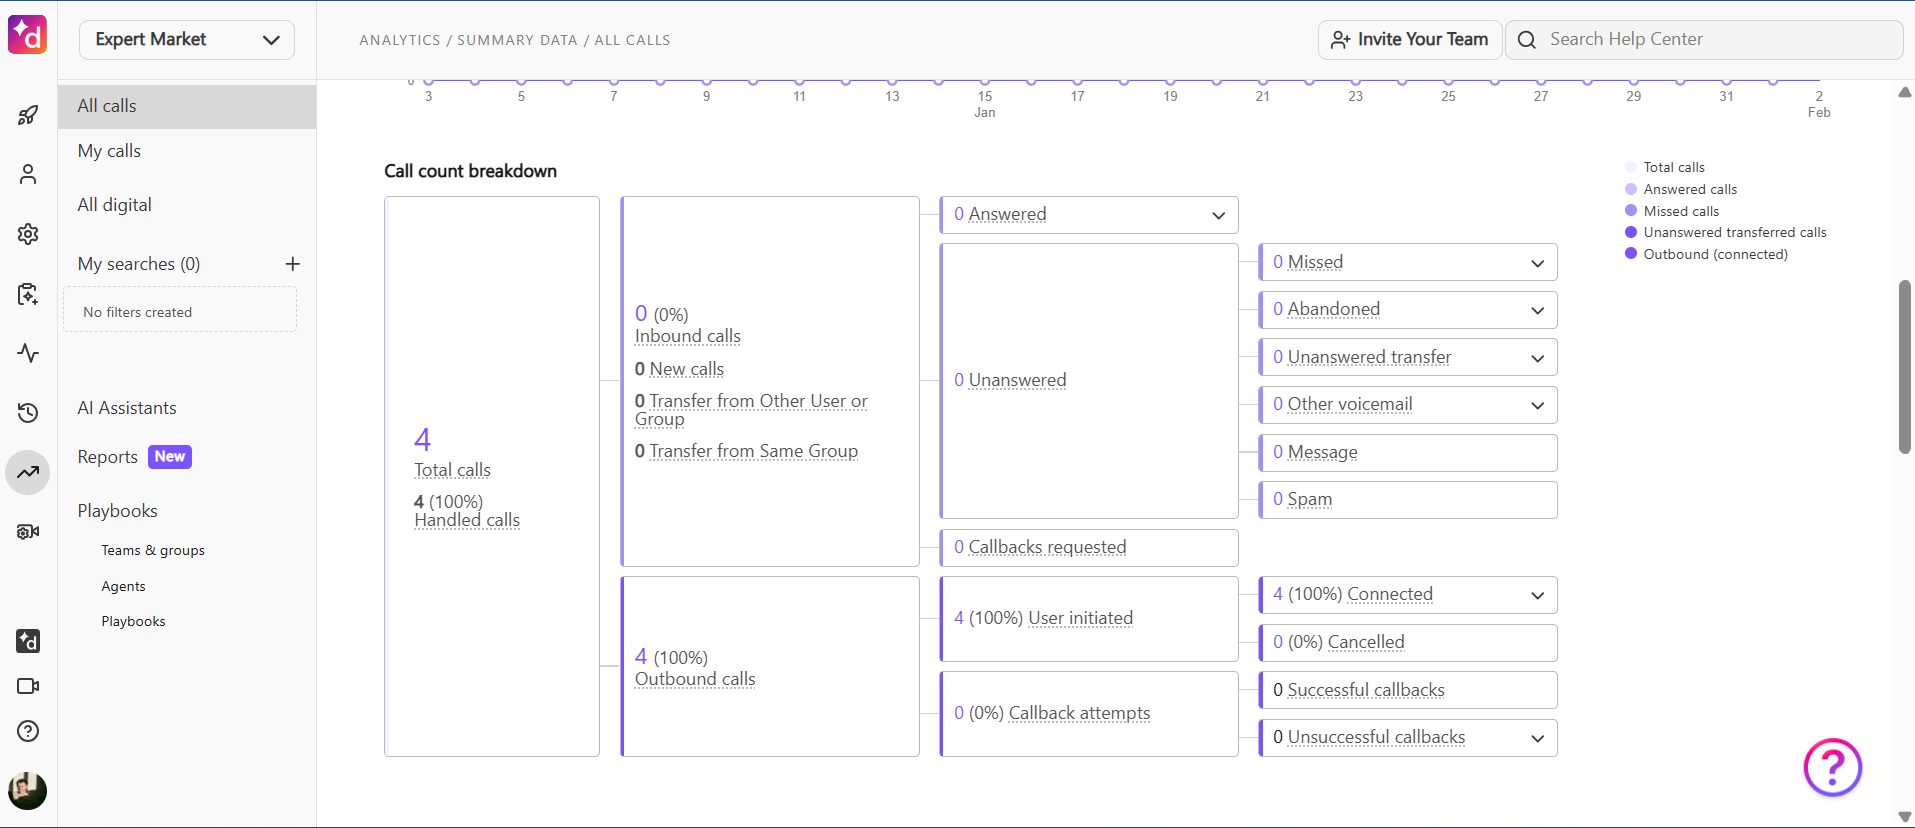
Task: Open Teams & groups under Playbooks
Action: click(153, 550)
